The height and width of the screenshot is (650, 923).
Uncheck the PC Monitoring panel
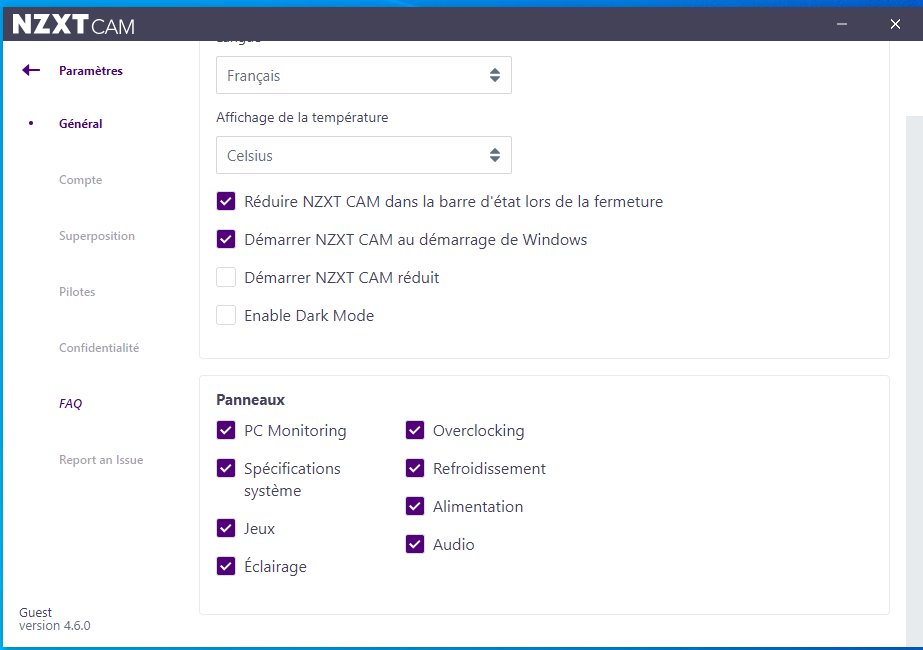click(x=226, y=431)
